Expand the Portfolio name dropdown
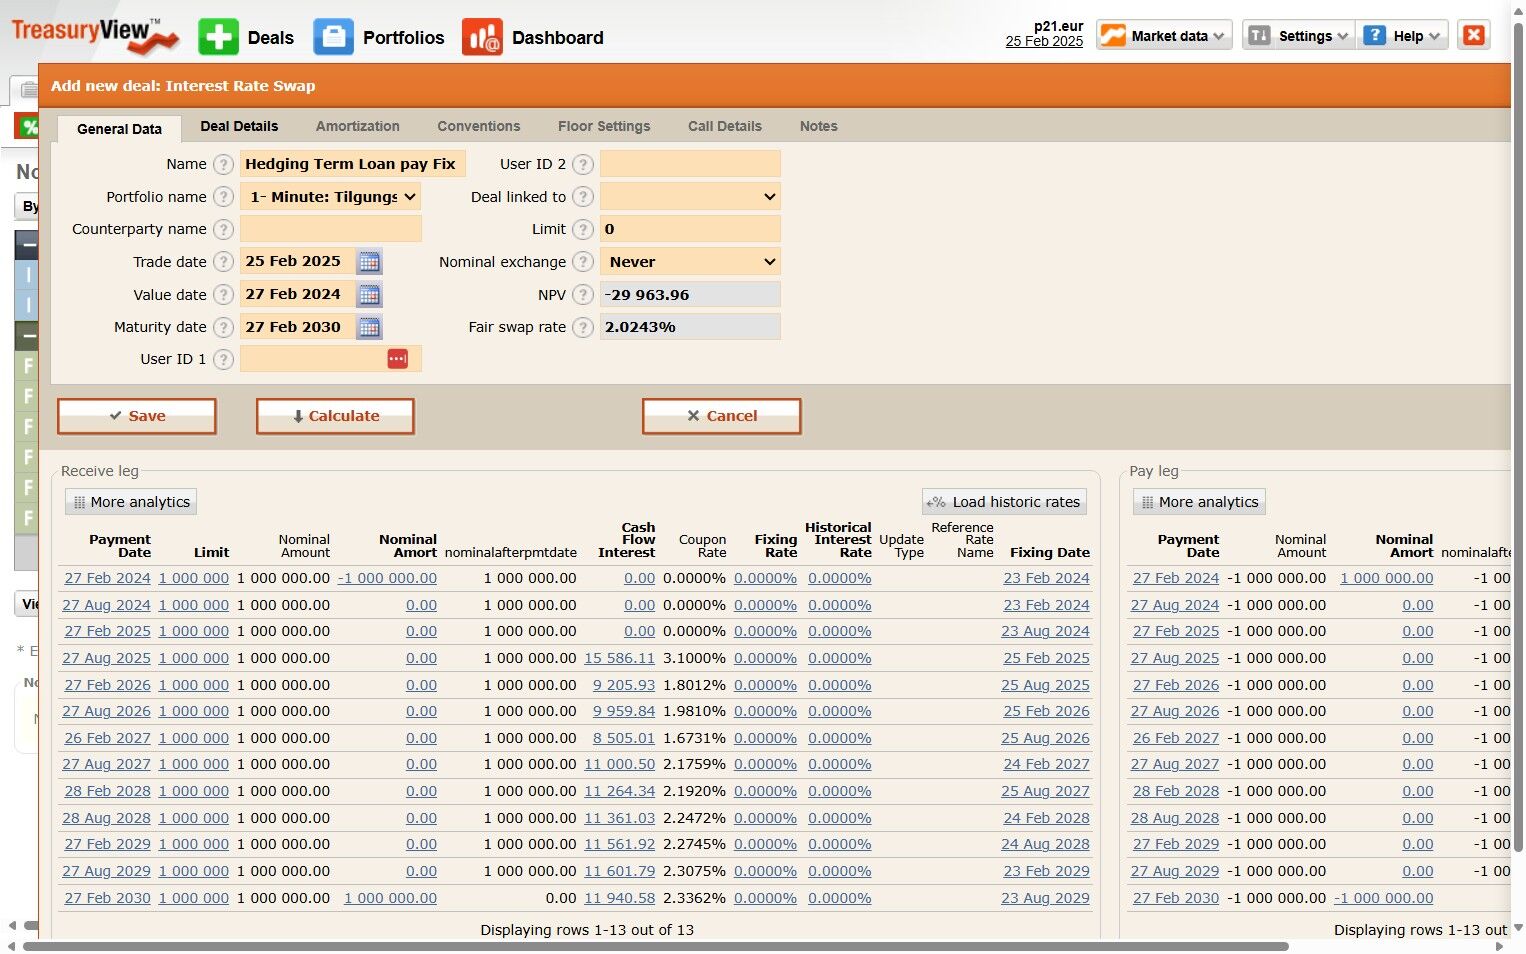1526x954 pixels. pos(330,197)
